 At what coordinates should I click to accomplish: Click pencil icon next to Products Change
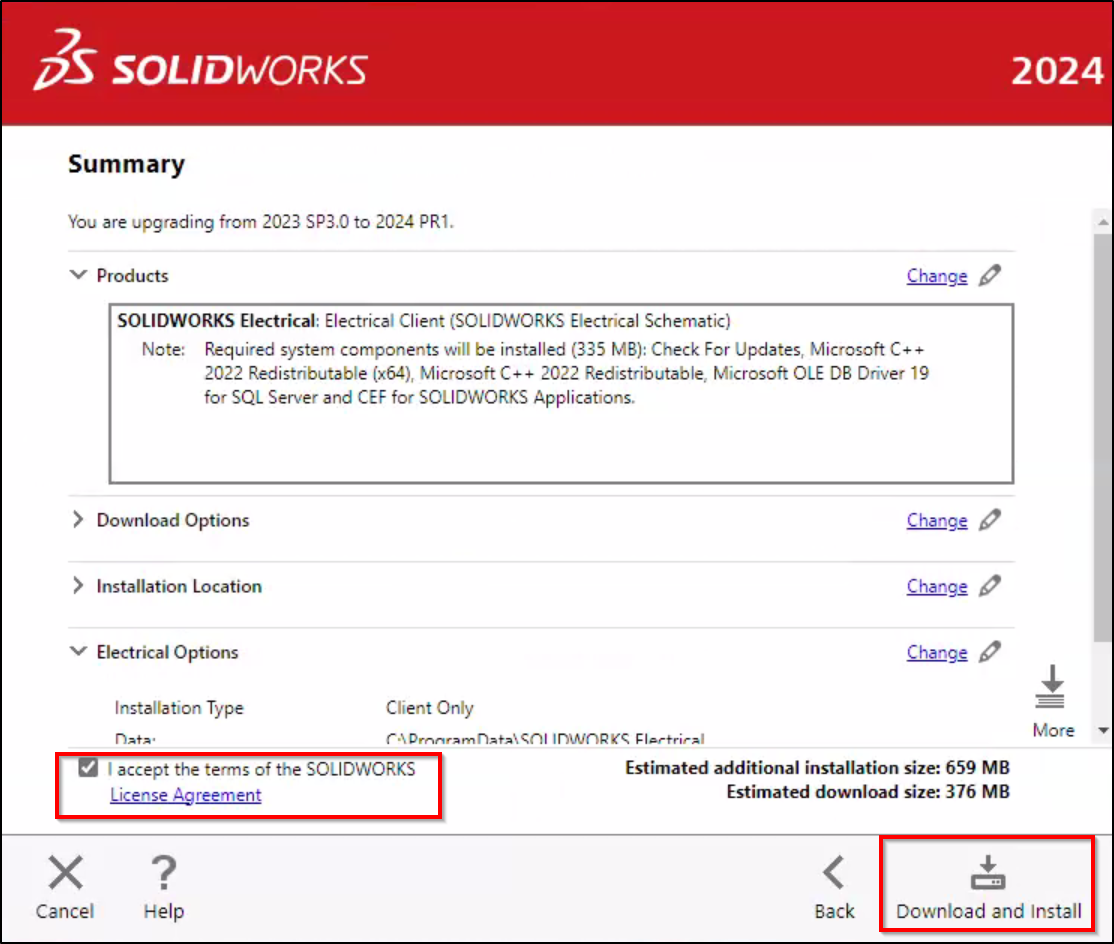click(x=990, y=276)
